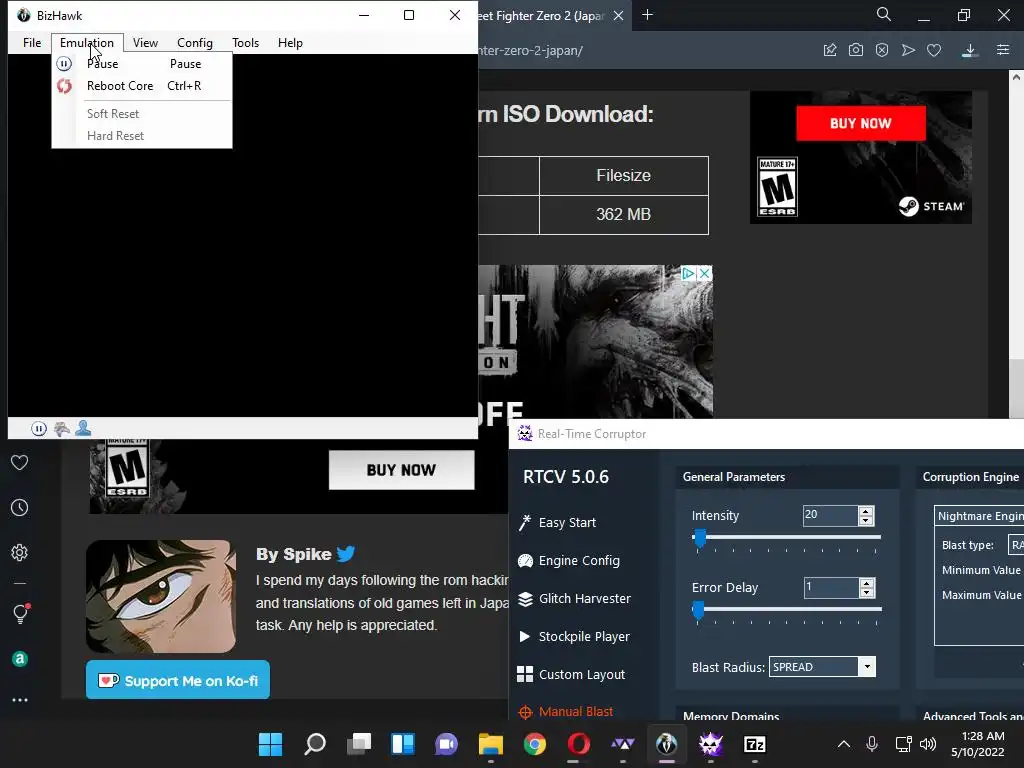Open Easy Start in RTCV sidebar
1024x768 pixels.
pos(557,522)
